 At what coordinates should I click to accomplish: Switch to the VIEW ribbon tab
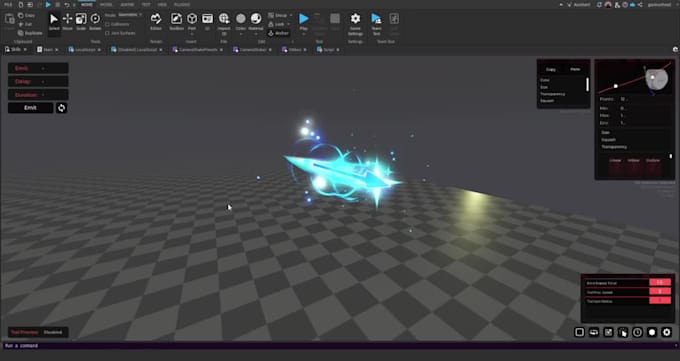(162, 4)
